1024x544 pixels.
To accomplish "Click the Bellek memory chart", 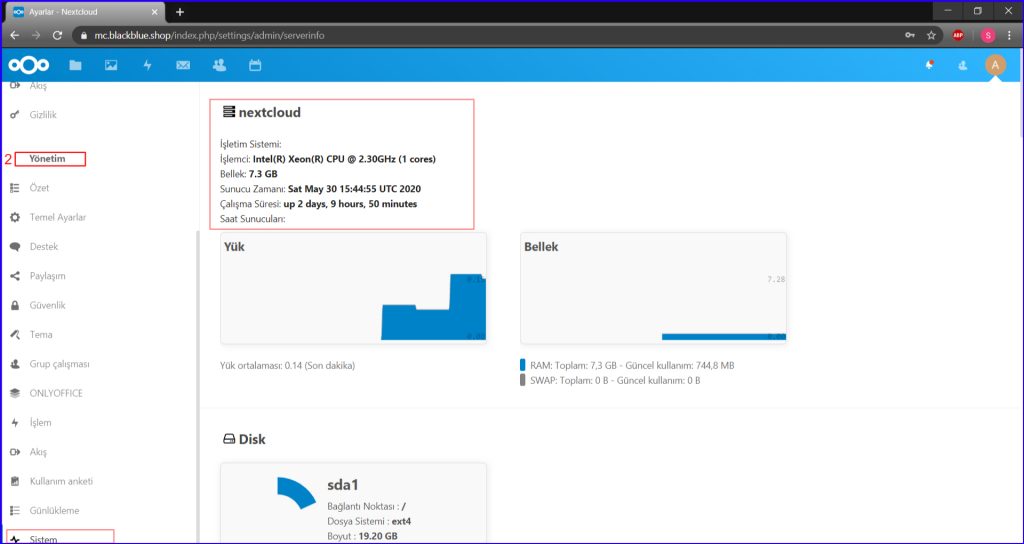I will coord(654,288).
